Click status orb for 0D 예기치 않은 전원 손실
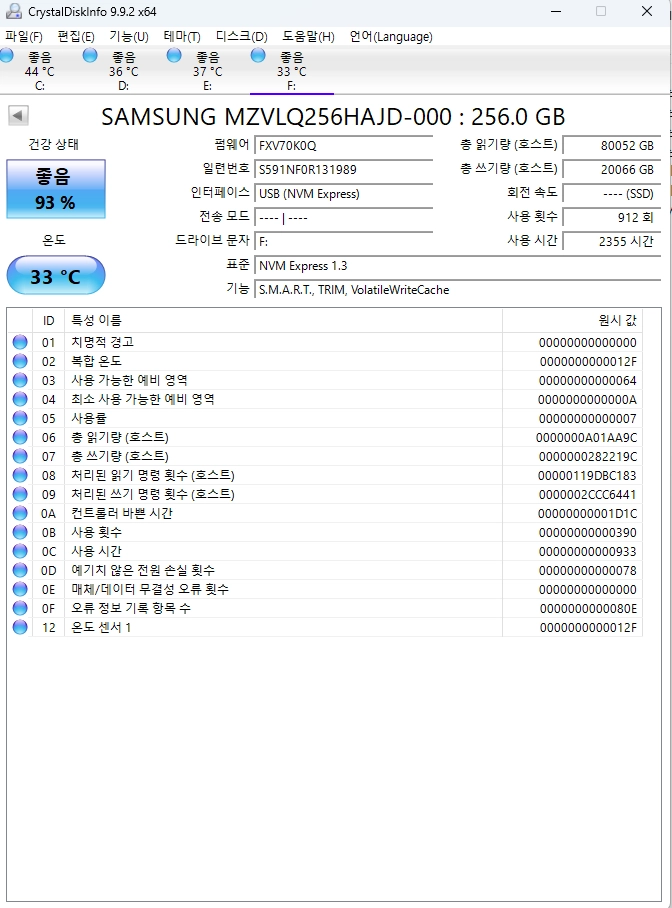672x908 pixels. pos(20,570)
